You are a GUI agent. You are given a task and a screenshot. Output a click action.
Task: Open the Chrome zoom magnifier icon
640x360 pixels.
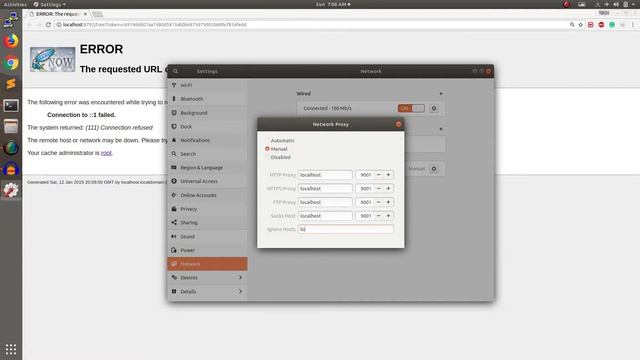click(572, 24)
